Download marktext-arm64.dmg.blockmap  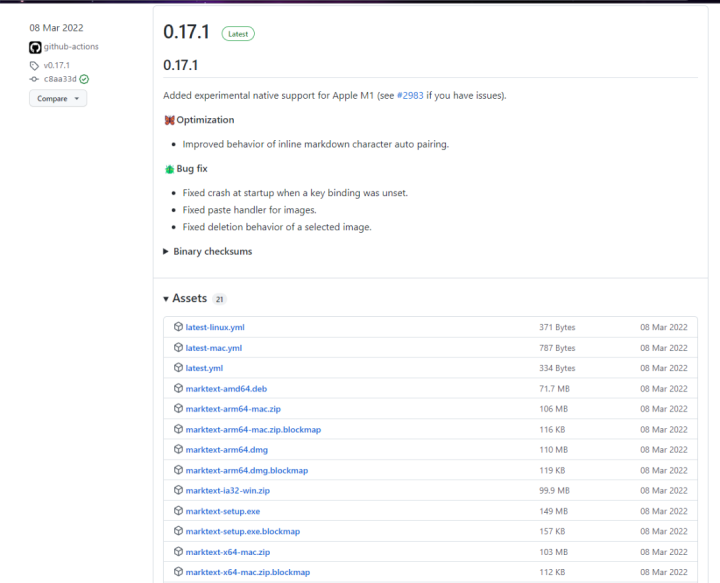[x=247, y=471]
